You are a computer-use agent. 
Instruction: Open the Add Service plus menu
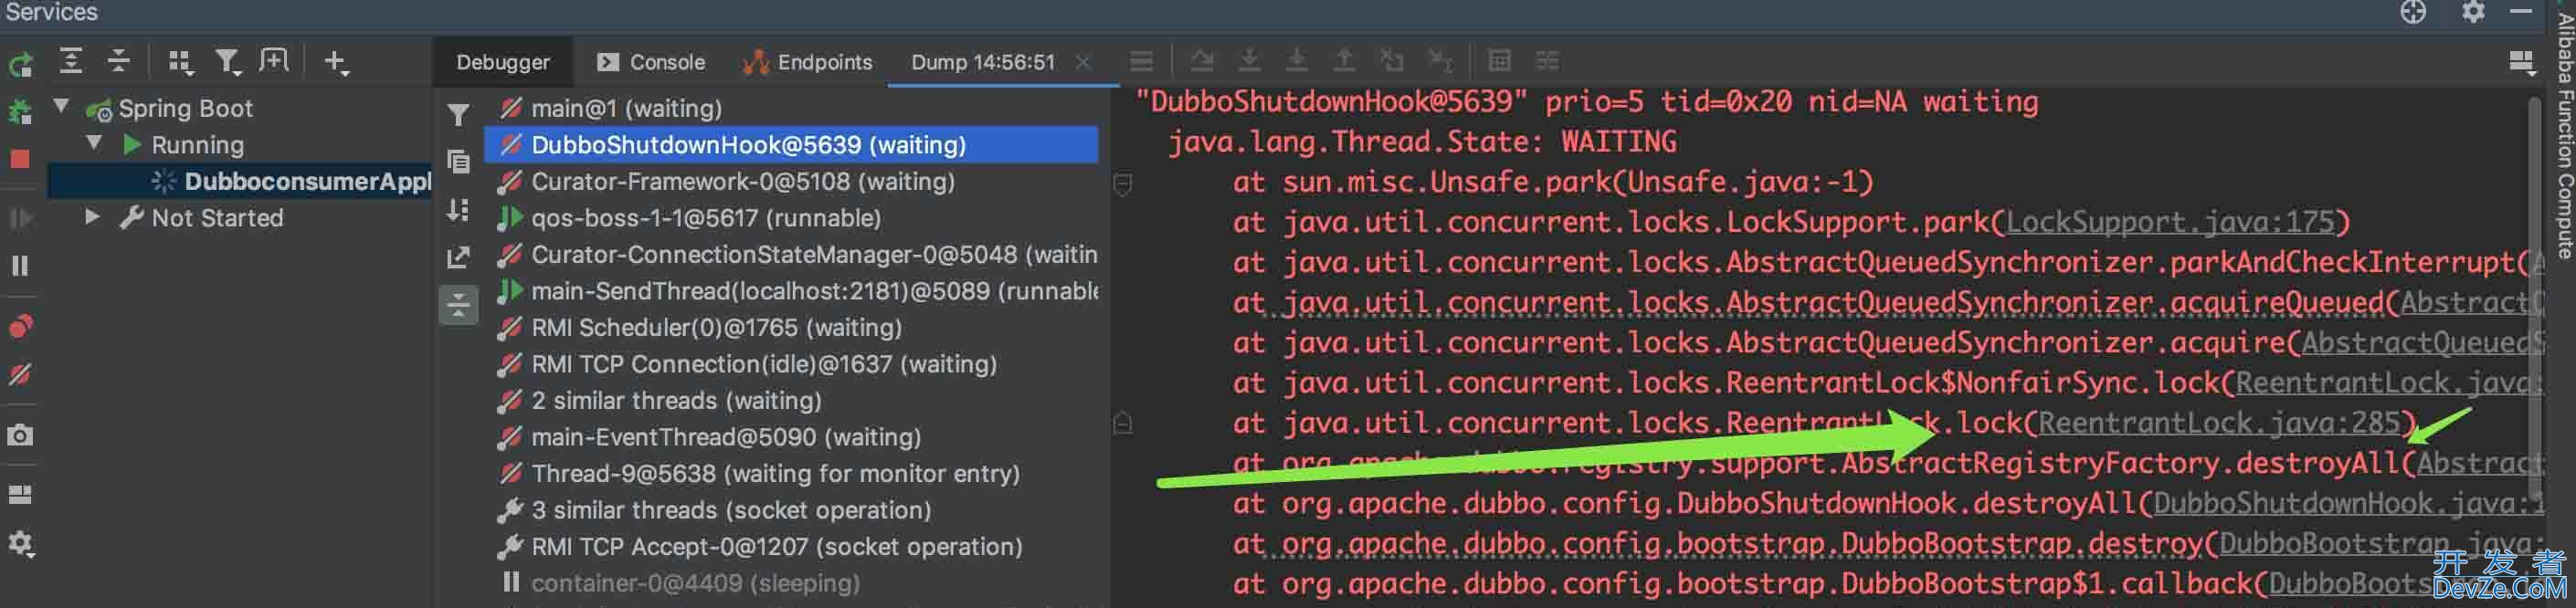click(336, 62)
